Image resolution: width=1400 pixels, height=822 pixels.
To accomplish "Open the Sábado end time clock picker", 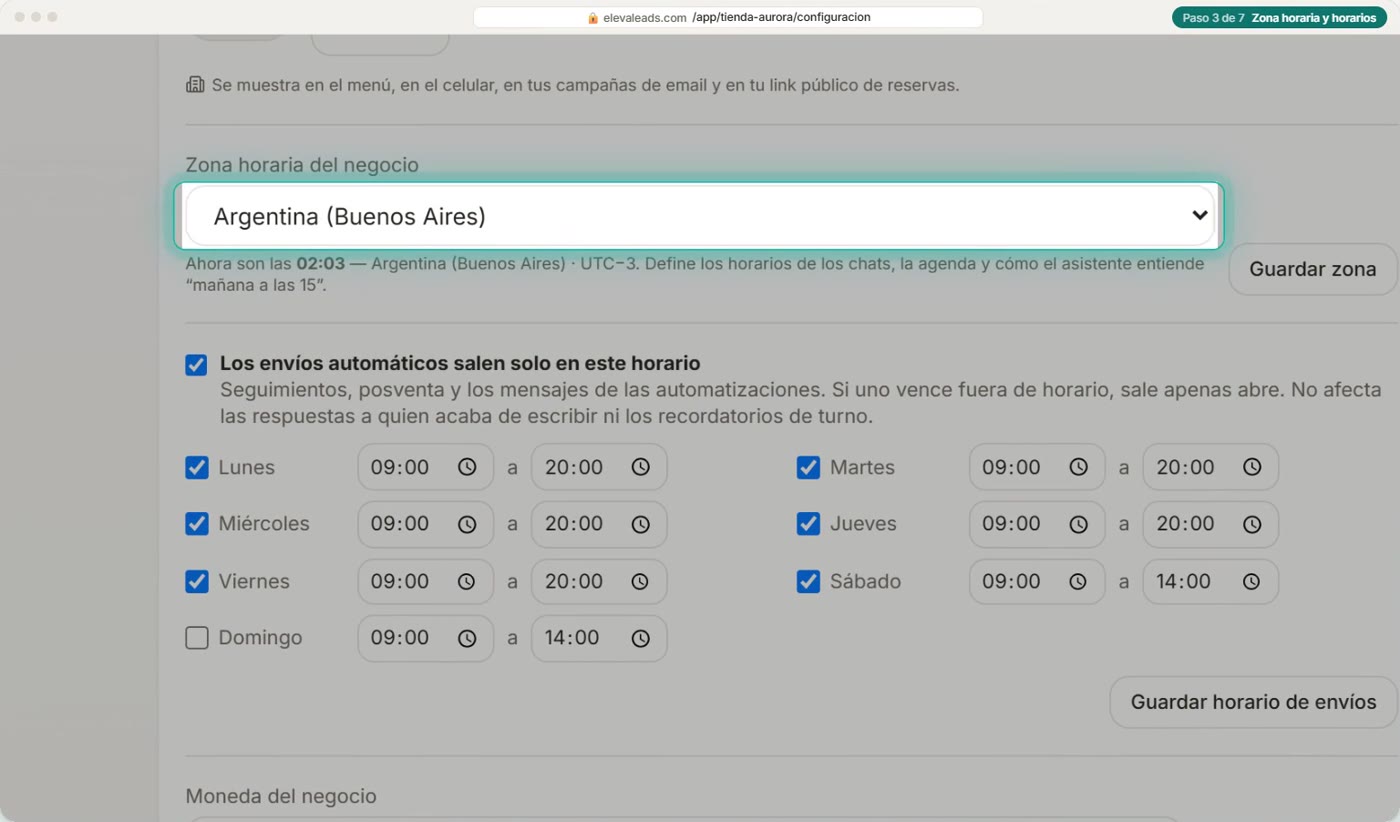I will 1252,581.
